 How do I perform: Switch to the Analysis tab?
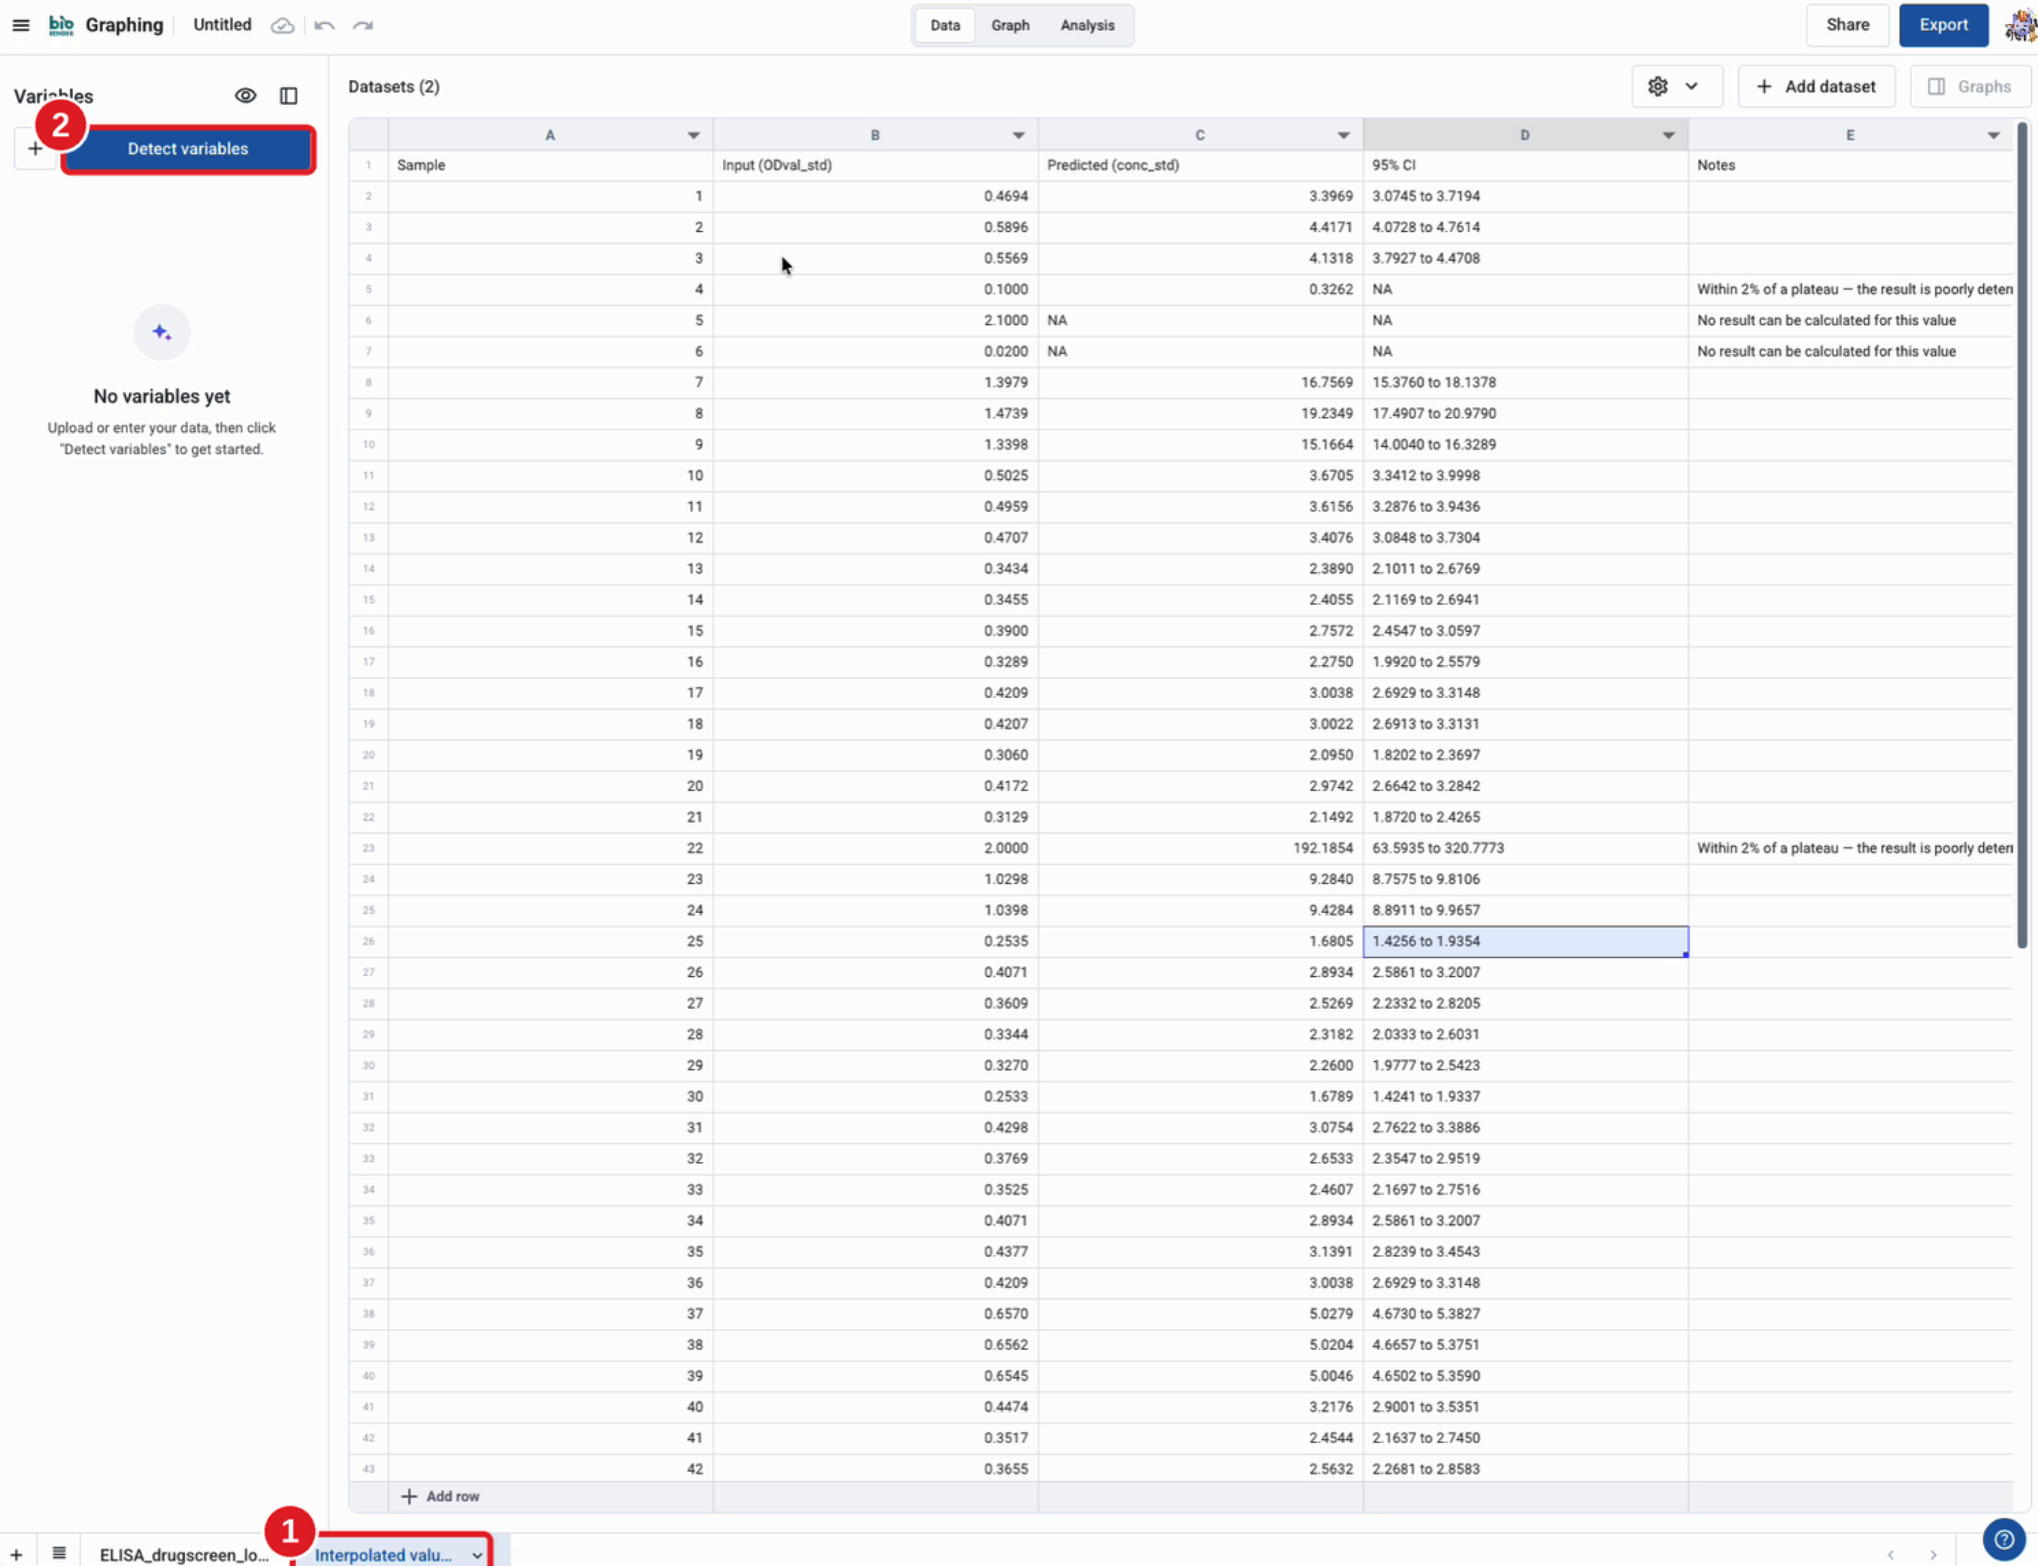click(1087, 25)
